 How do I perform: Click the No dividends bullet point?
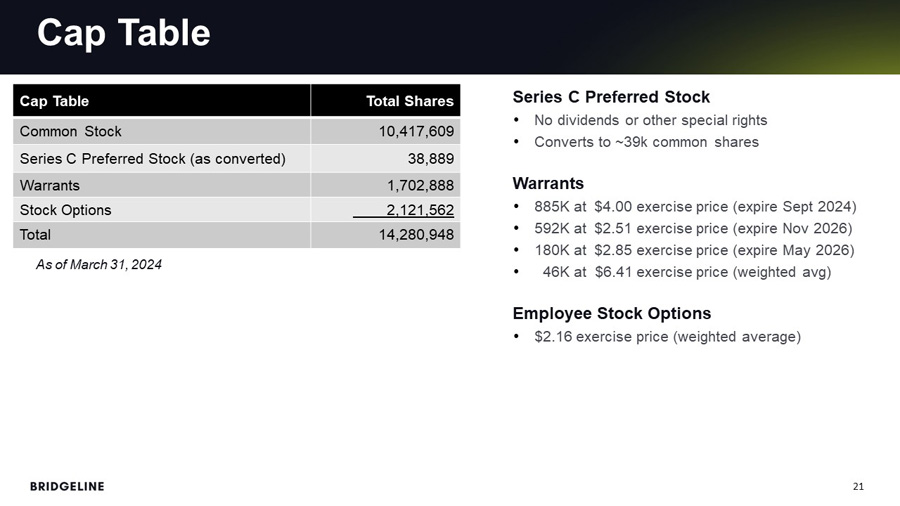pyautogui.click(x=650, y=120)
